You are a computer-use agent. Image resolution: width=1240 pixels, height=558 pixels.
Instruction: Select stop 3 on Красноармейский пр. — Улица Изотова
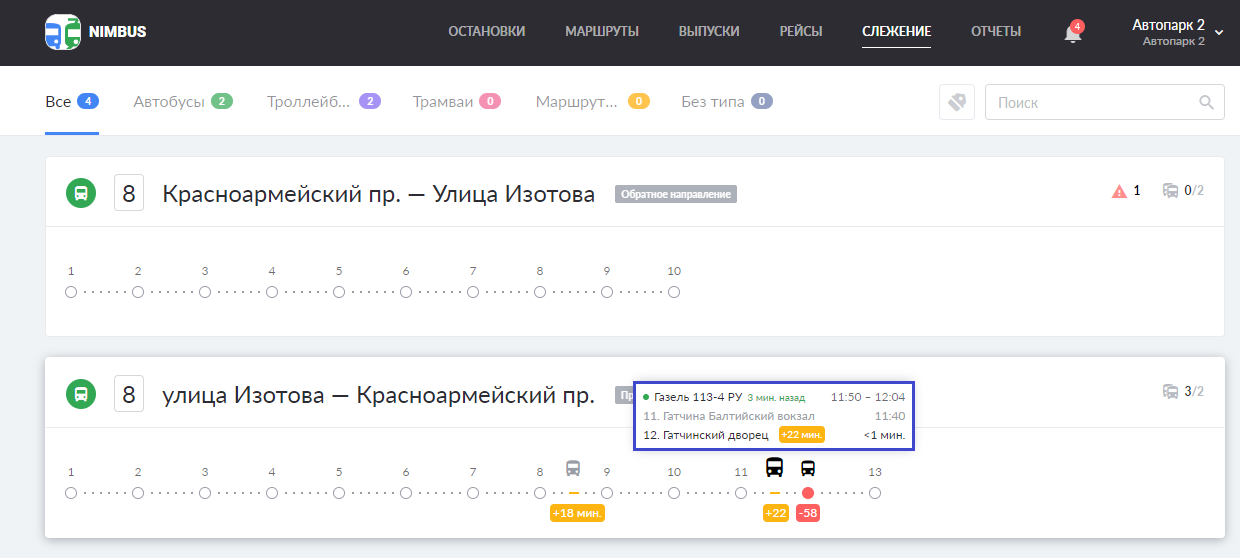click(205, 292)
